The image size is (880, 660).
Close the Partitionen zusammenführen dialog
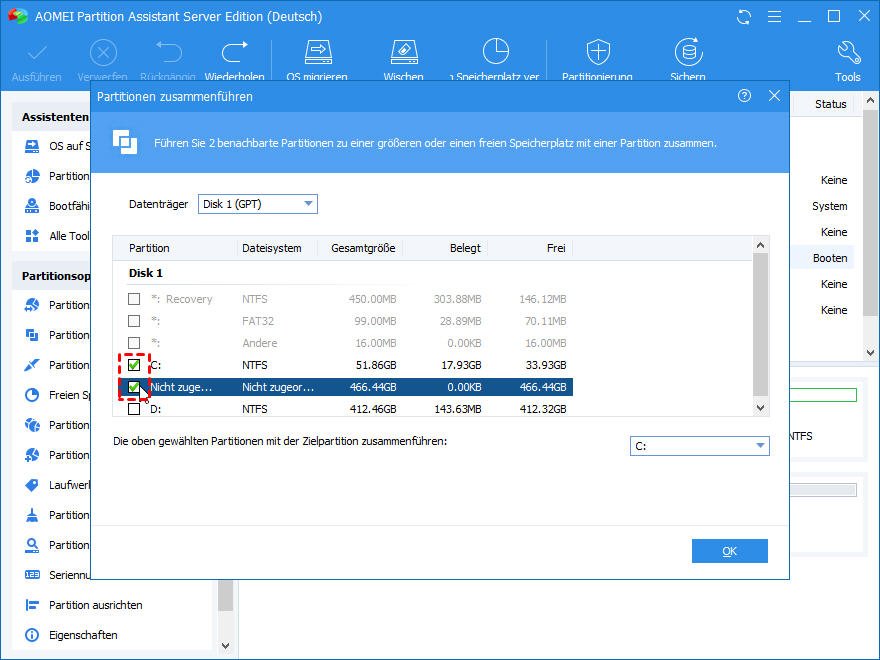click(x=774, y=96)
